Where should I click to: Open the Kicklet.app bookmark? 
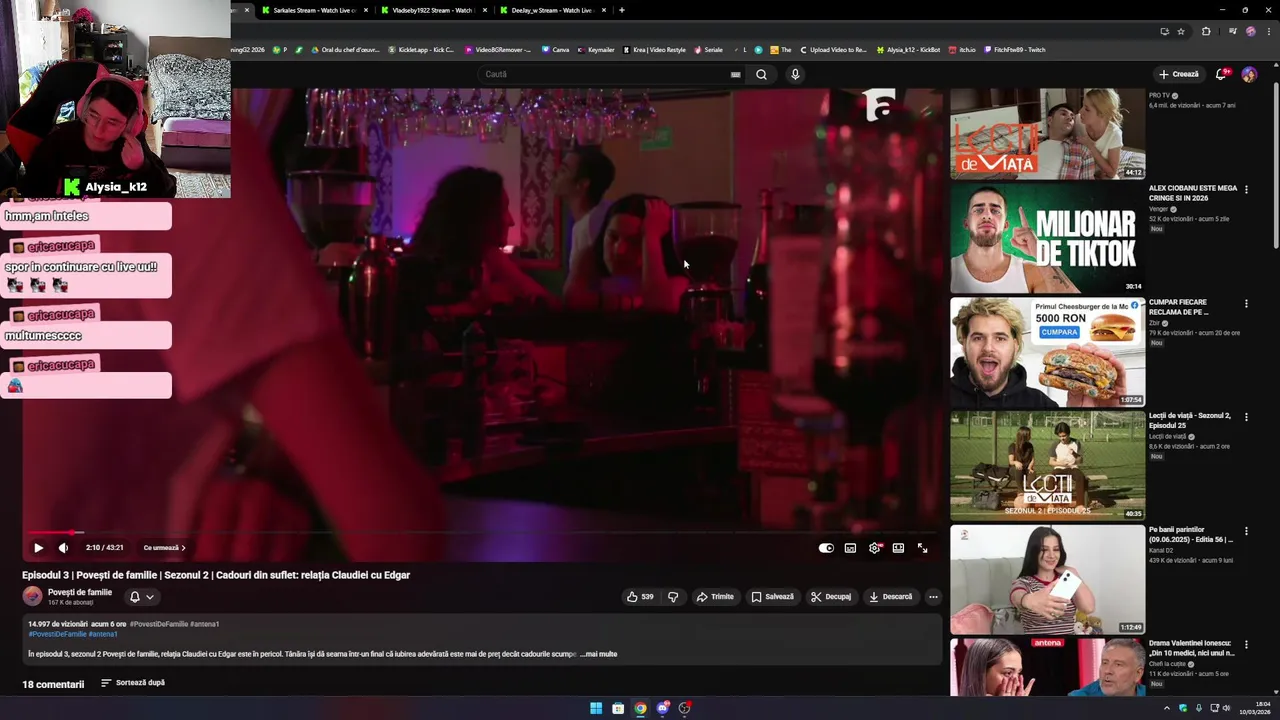coord(421,49)
